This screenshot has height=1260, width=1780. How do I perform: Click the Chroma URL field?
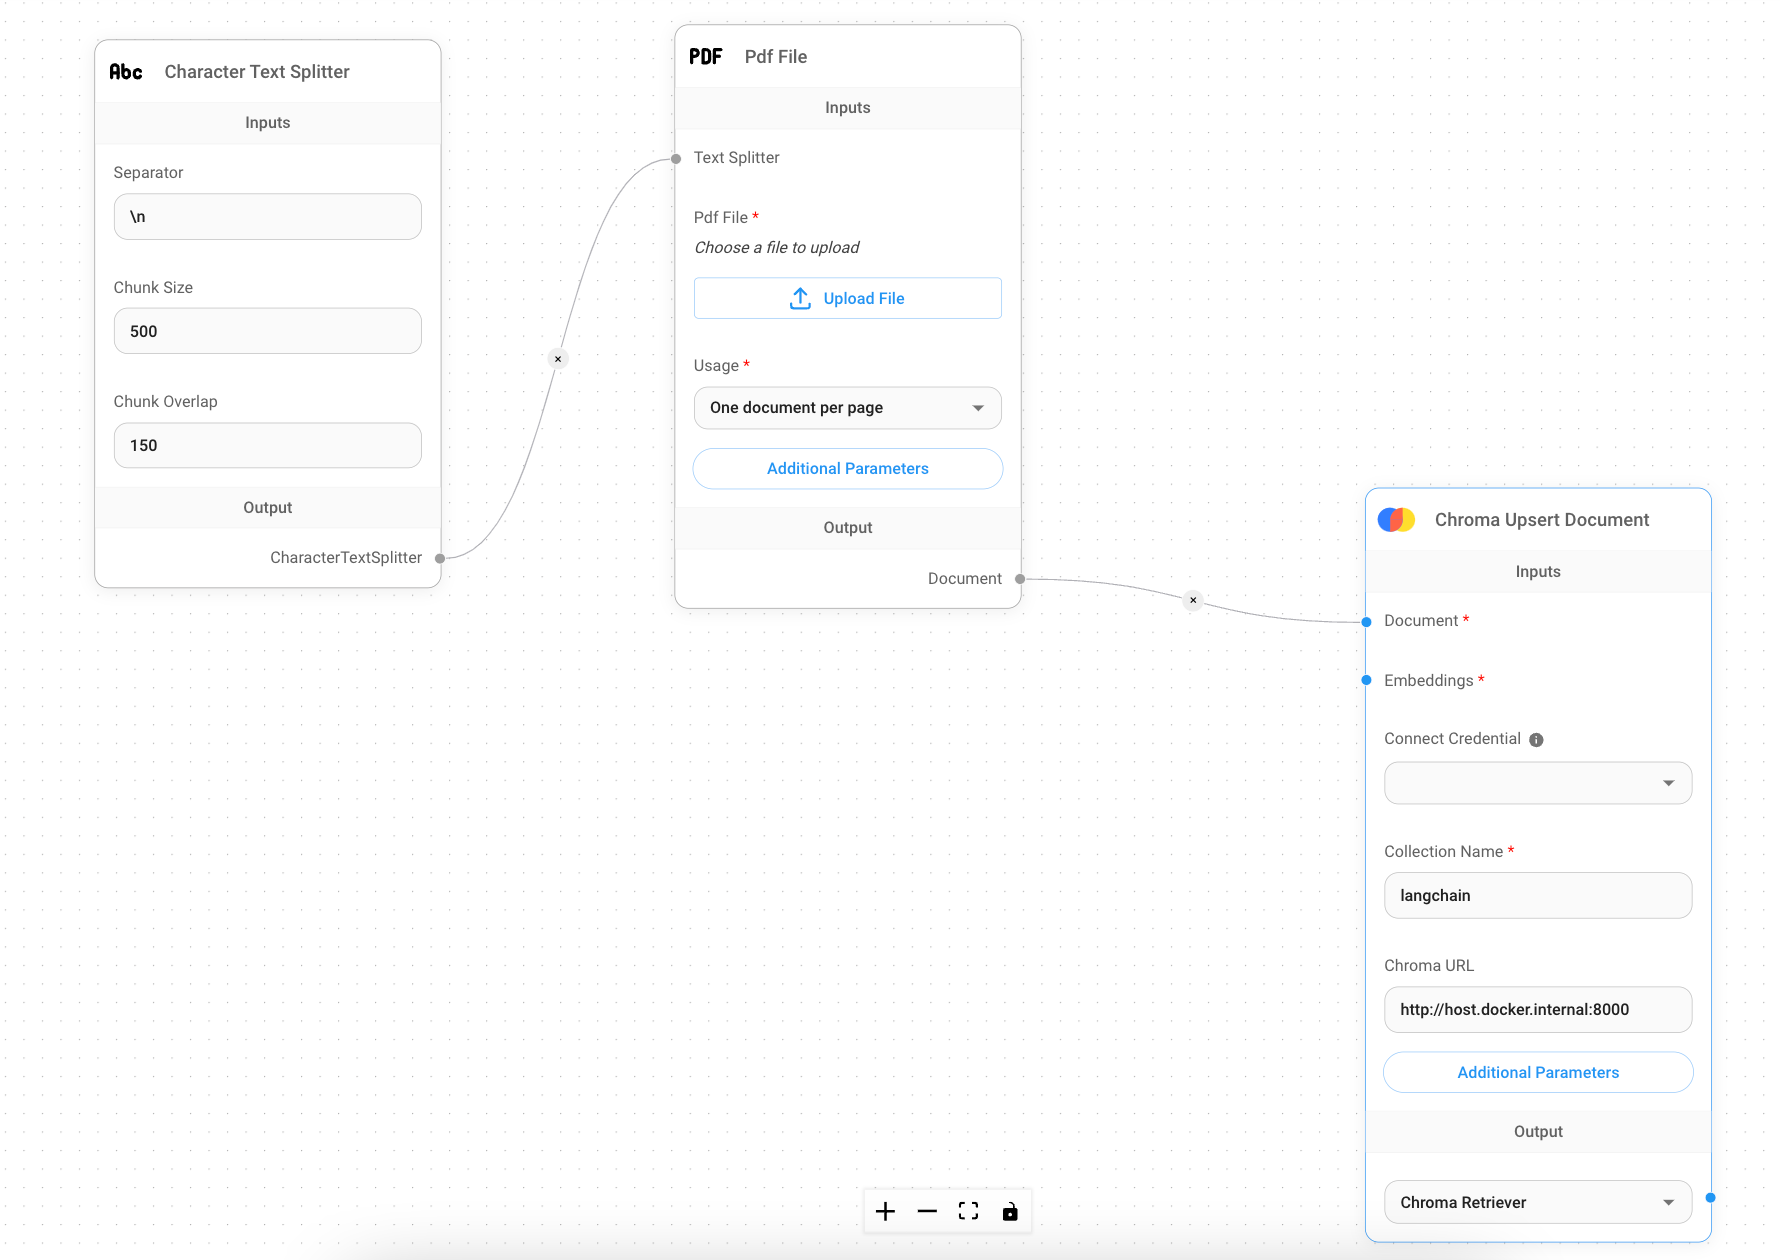1538,1010
